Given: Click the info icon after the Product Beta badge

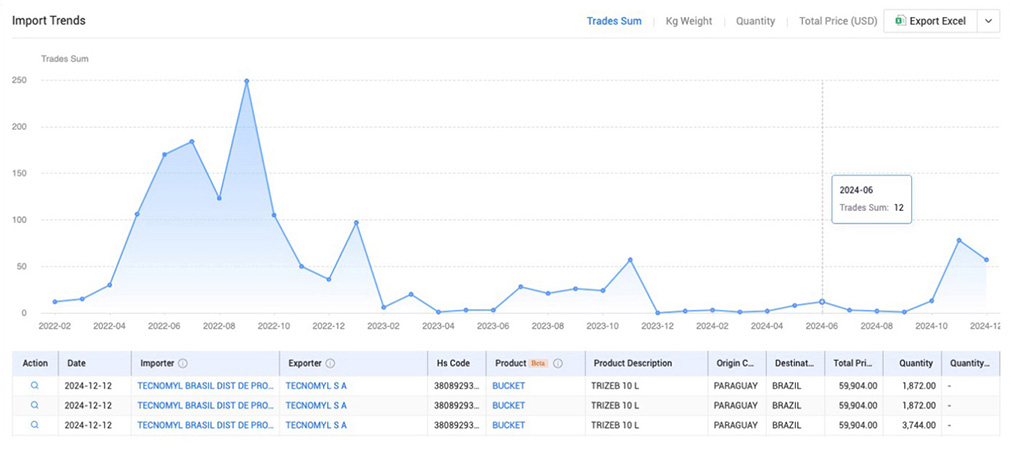Looking at the screenshot, I should (558, 364).
